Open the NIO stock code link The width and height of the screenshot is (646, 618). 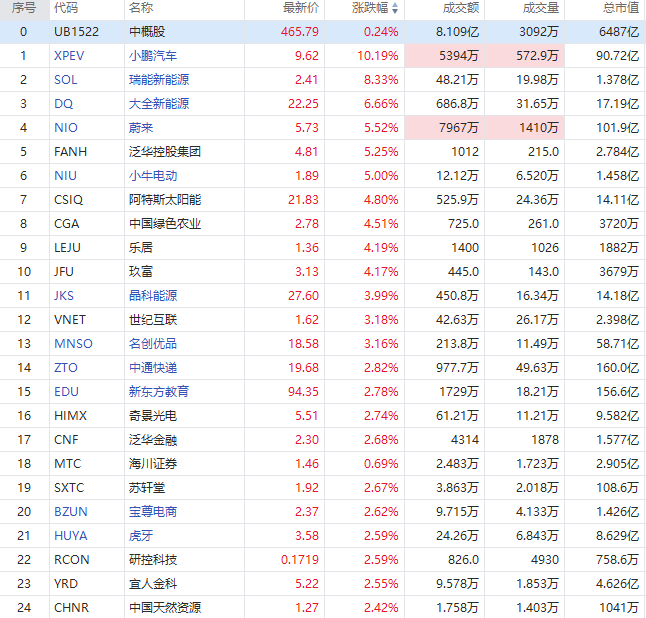(66, 128)
